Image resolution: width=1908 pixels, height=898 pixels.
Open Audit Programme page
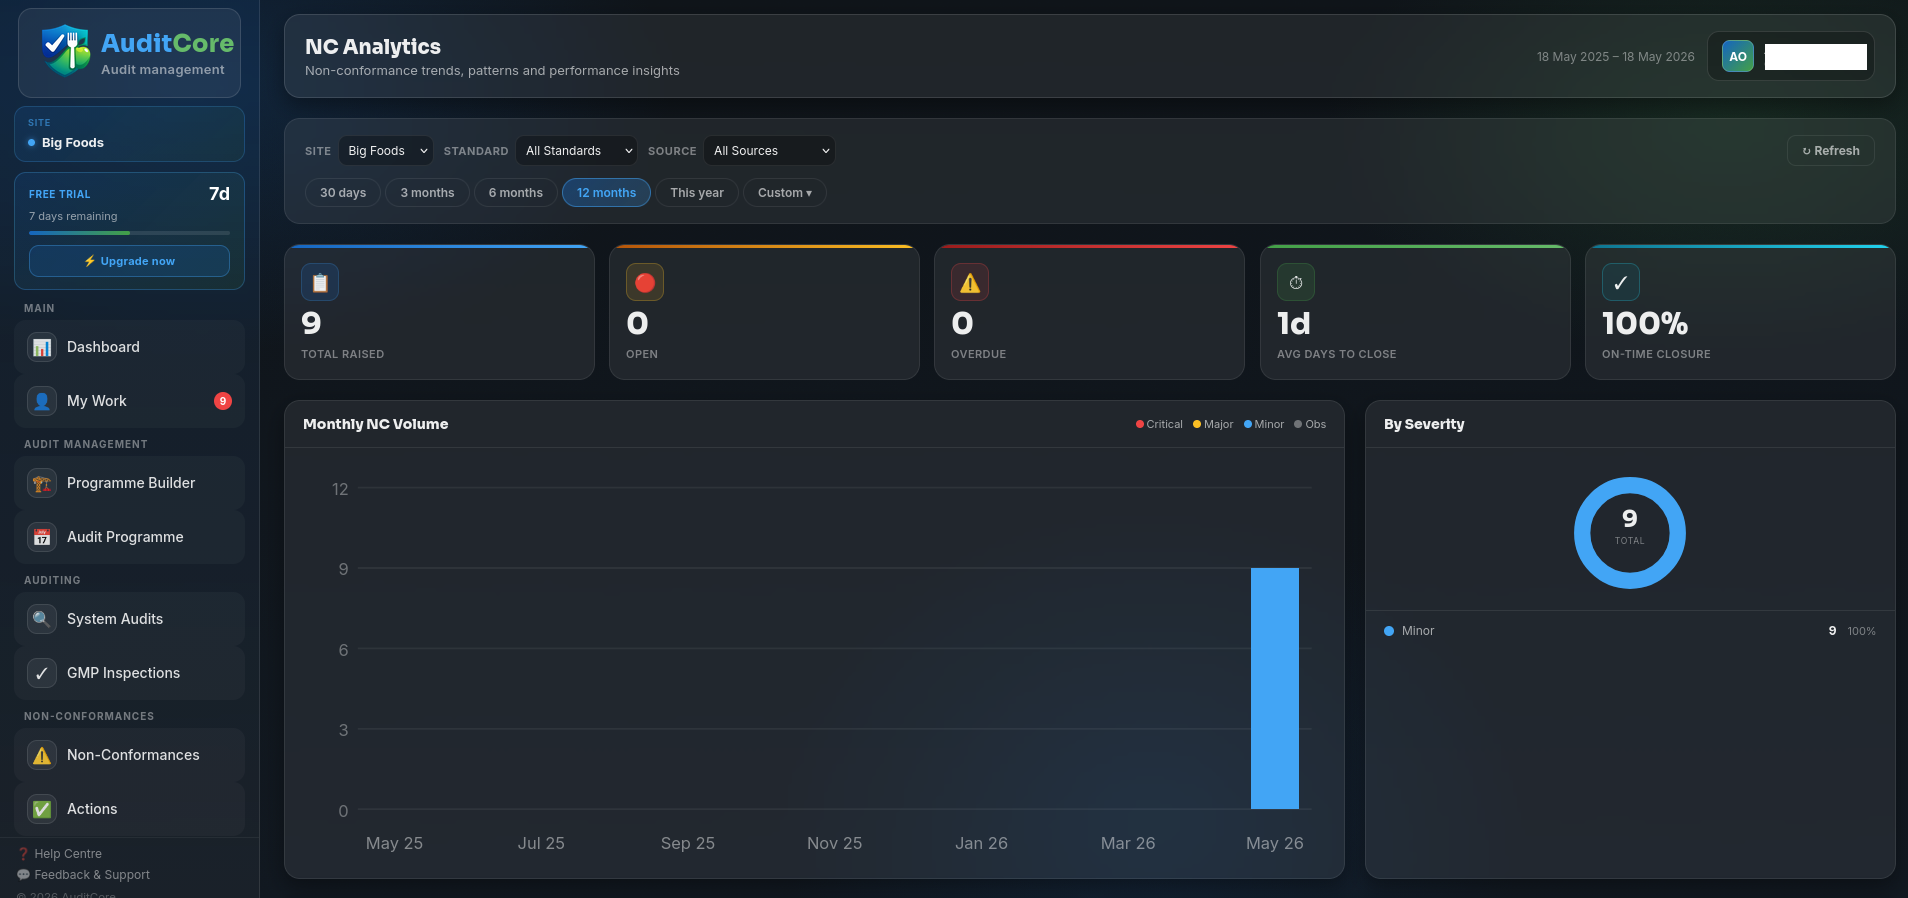pos(129,537)
